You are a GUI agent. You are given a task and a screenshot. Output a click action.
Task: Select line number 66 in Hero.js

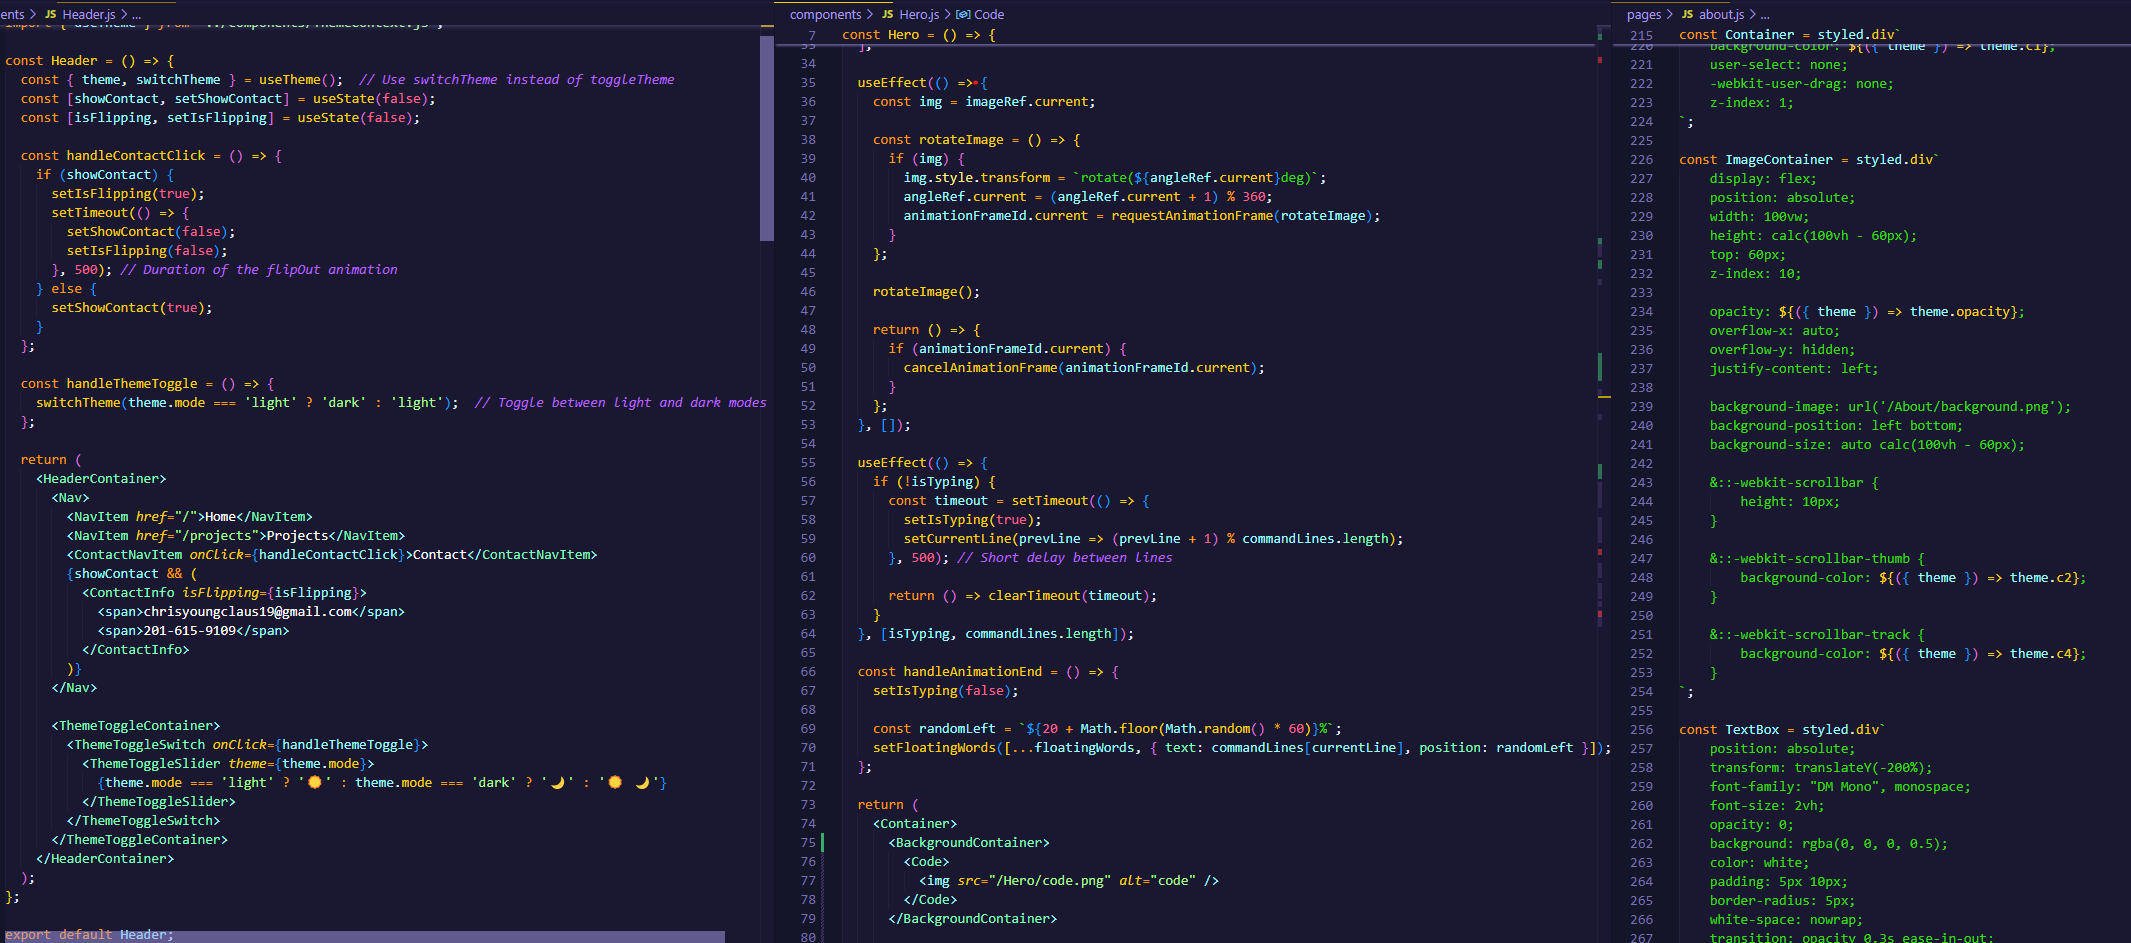pyautogui.click(x=808, y=672)
